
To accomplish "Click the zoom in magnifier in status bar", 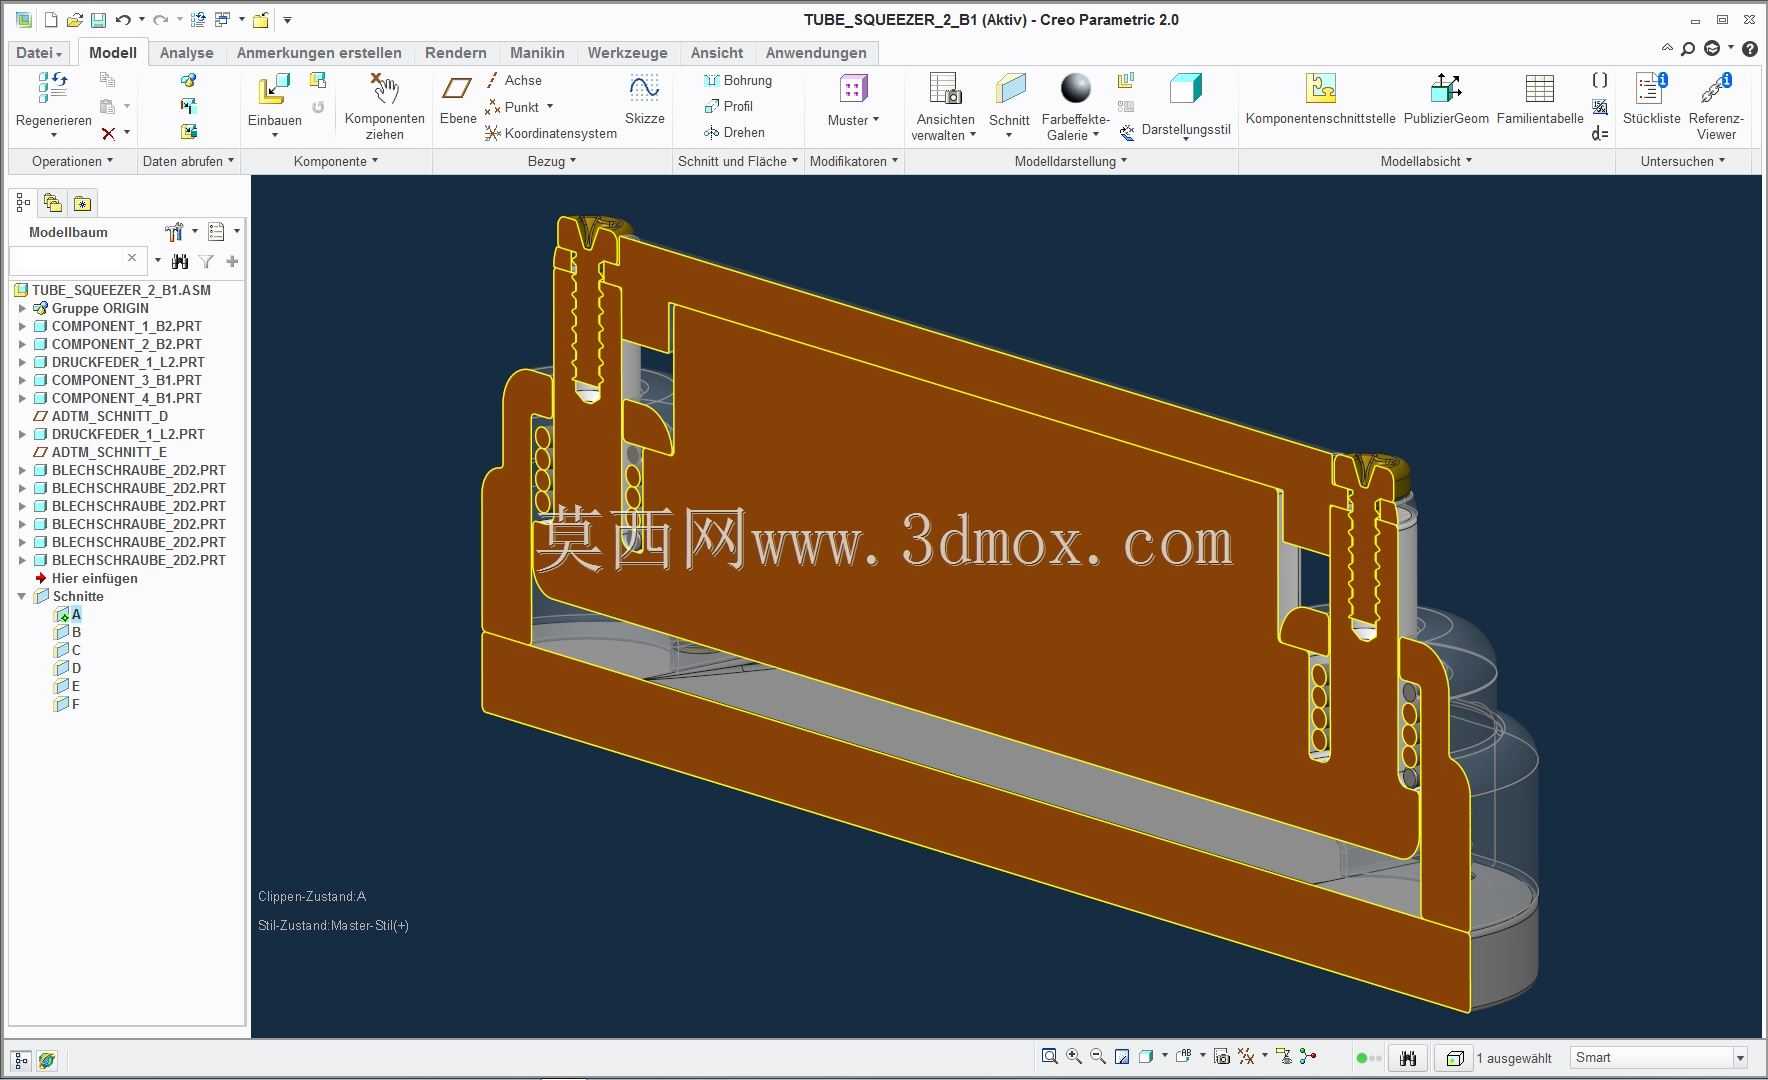I will [x=1074, y=1057].
